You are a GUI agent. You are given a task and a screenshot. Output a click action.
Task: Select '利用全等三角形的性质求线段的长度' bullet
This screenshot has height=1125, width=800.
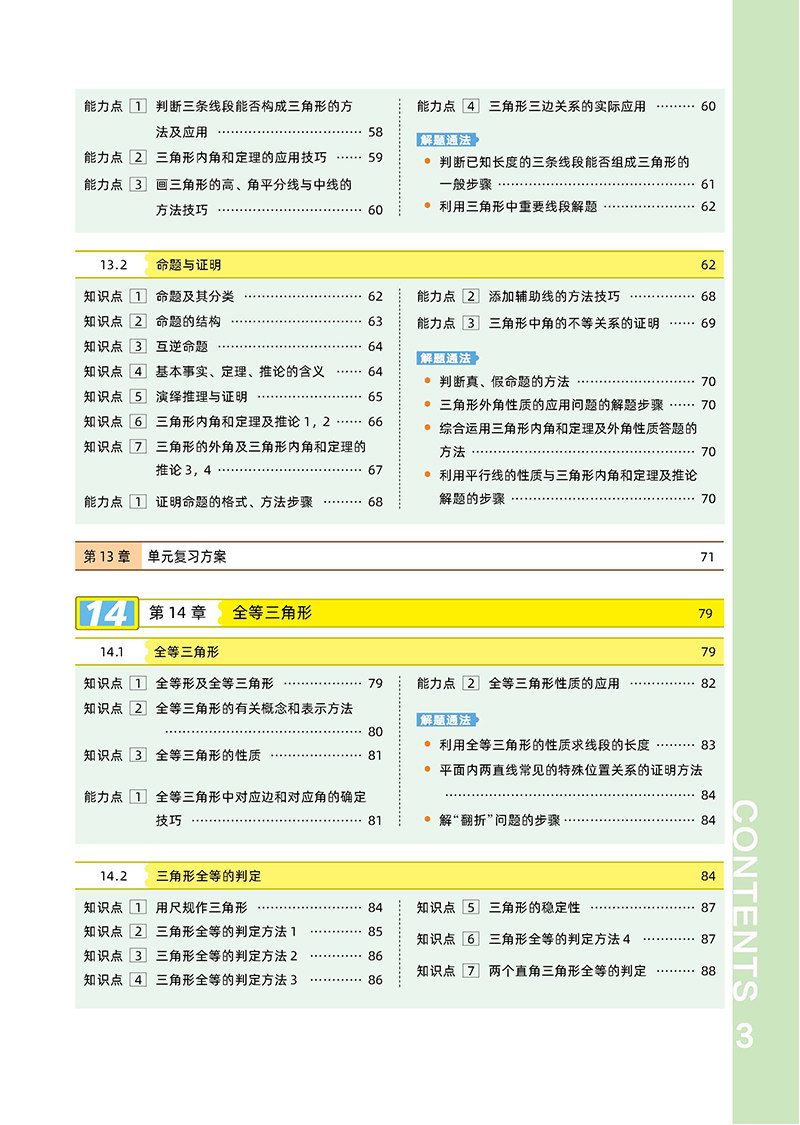coord(545,745)
